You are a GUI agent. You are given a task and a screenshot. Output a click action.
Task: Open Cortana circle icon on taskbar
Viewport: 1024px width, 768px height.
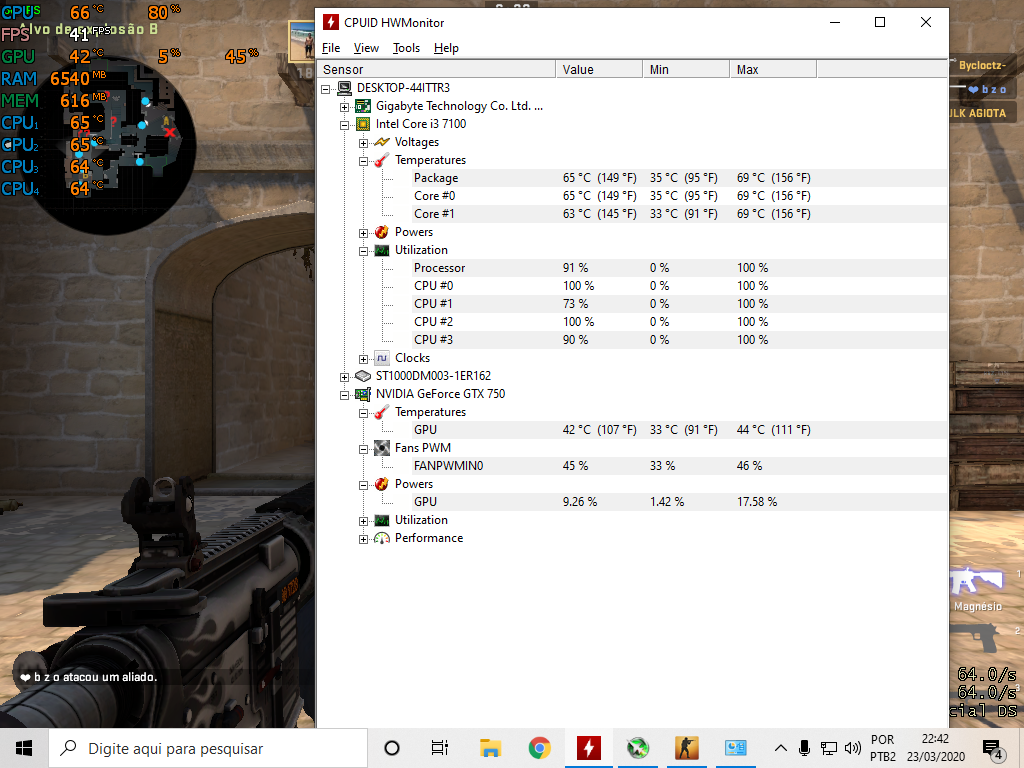pos(392,748)
